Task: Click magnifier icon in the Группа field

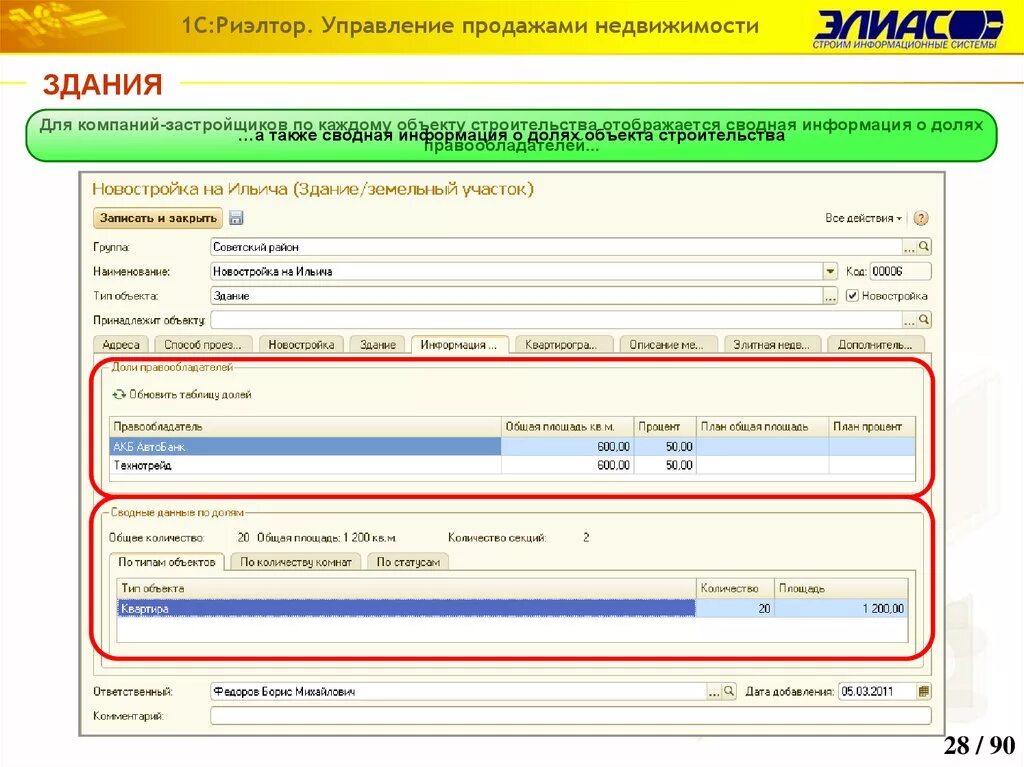Action: [924, 247]
